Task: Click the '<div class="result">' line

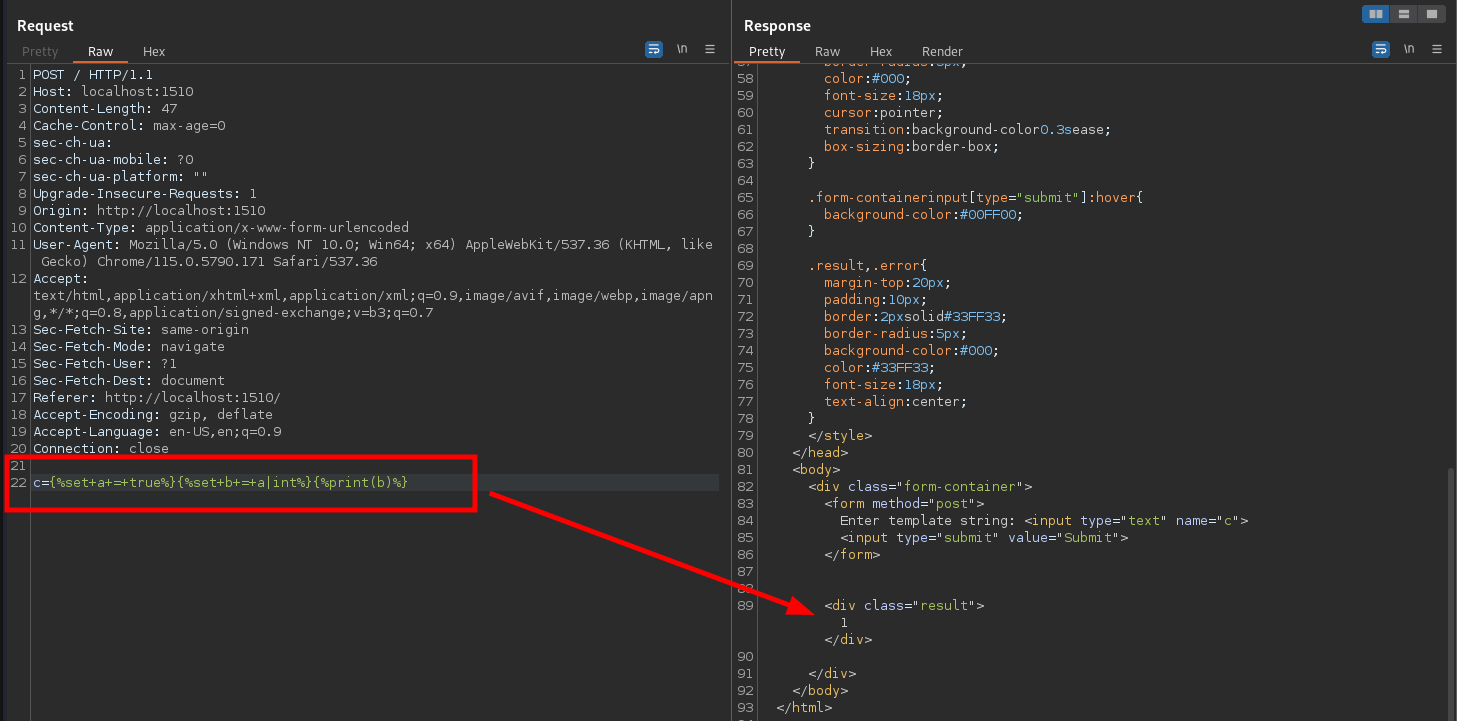Action: pyautogui.click(x=904, y=605)
